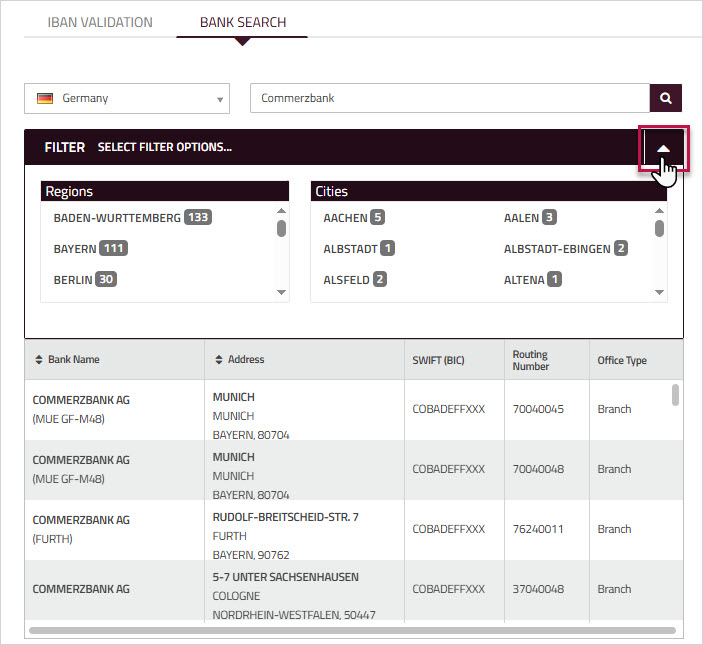The height and width of the screenshot is (645, 703).
Task: Click routing number 70040045
Action: 538,409
